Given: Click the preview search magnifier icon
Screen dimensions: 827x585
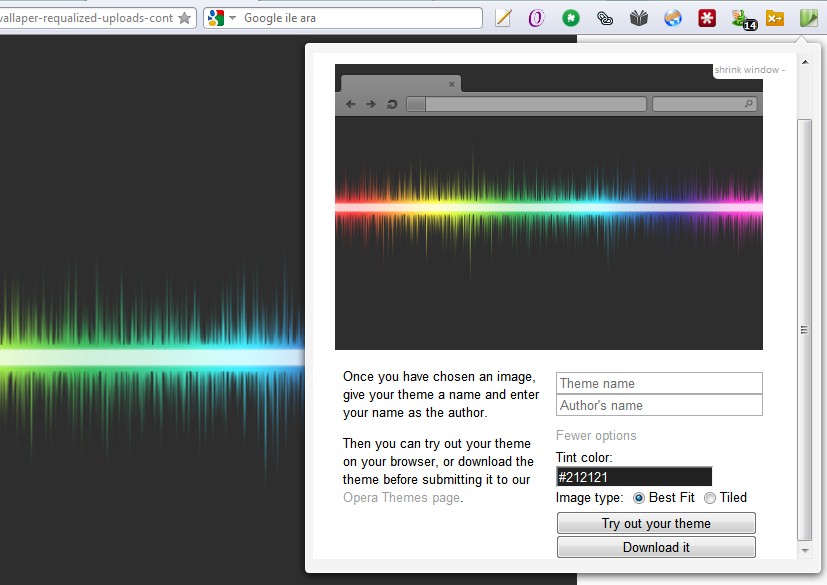Looking at the screenshot, I should coord(748,103).
